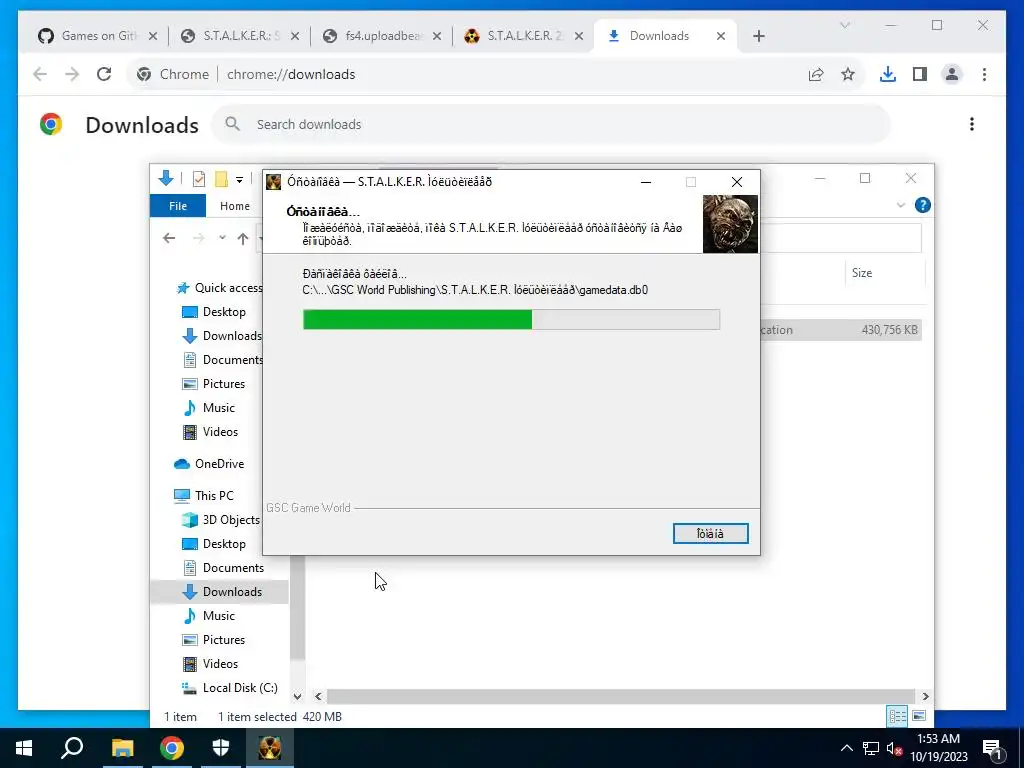Open File tab in Explorer ribbon

pyautogui.click(x=178, y=206)
